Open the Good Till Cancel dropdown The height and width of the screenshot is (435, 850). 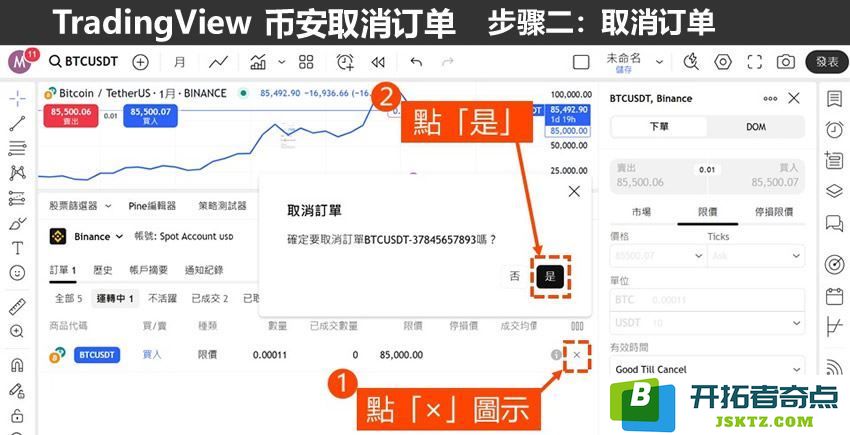707,369
